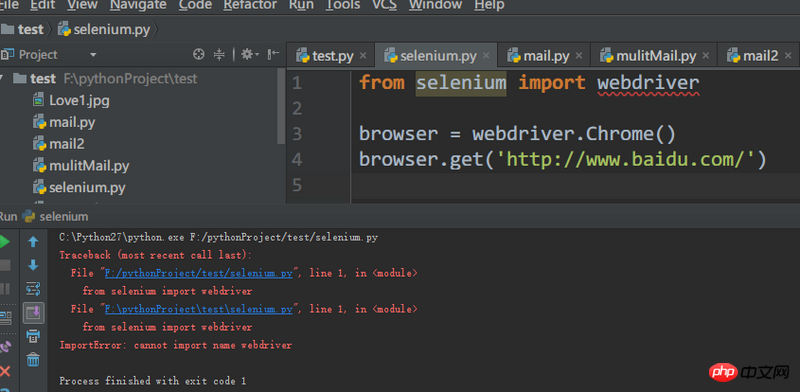Click the Up stack trace arrow
Viewport: 800px width, 392px height.
(x=33, y=242)
